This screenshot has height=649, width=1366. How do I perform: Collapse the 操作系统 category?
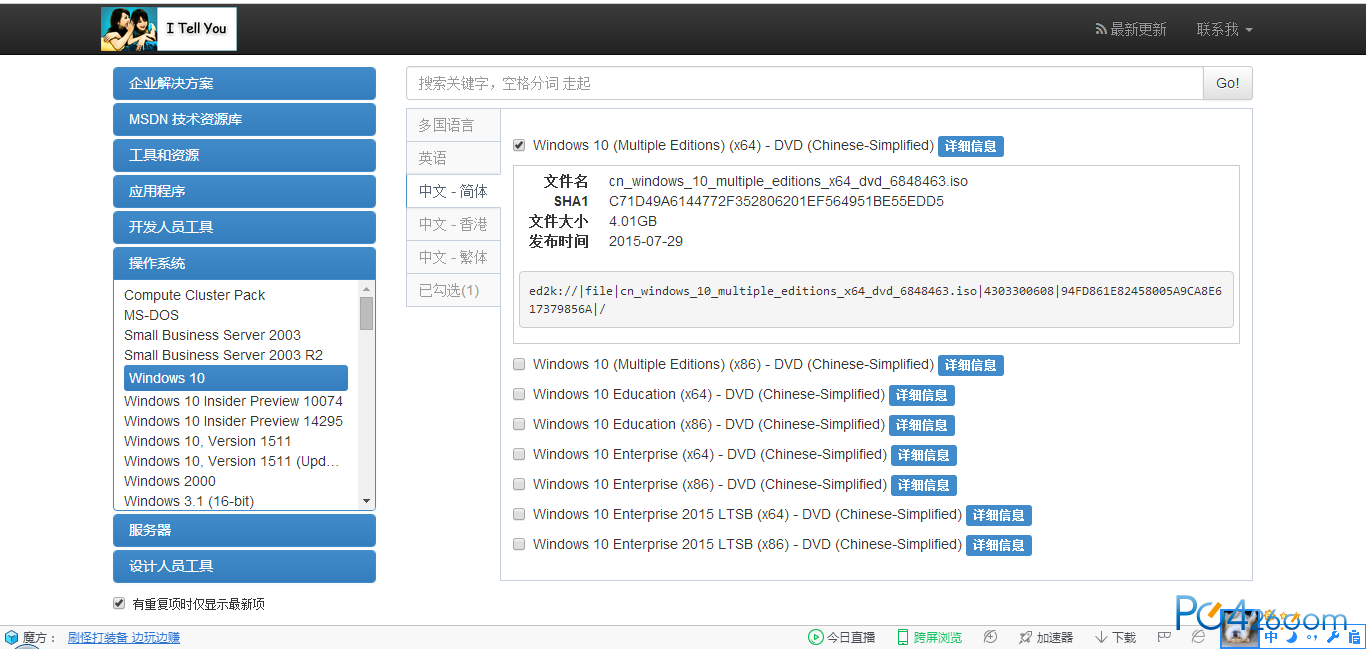244,263
